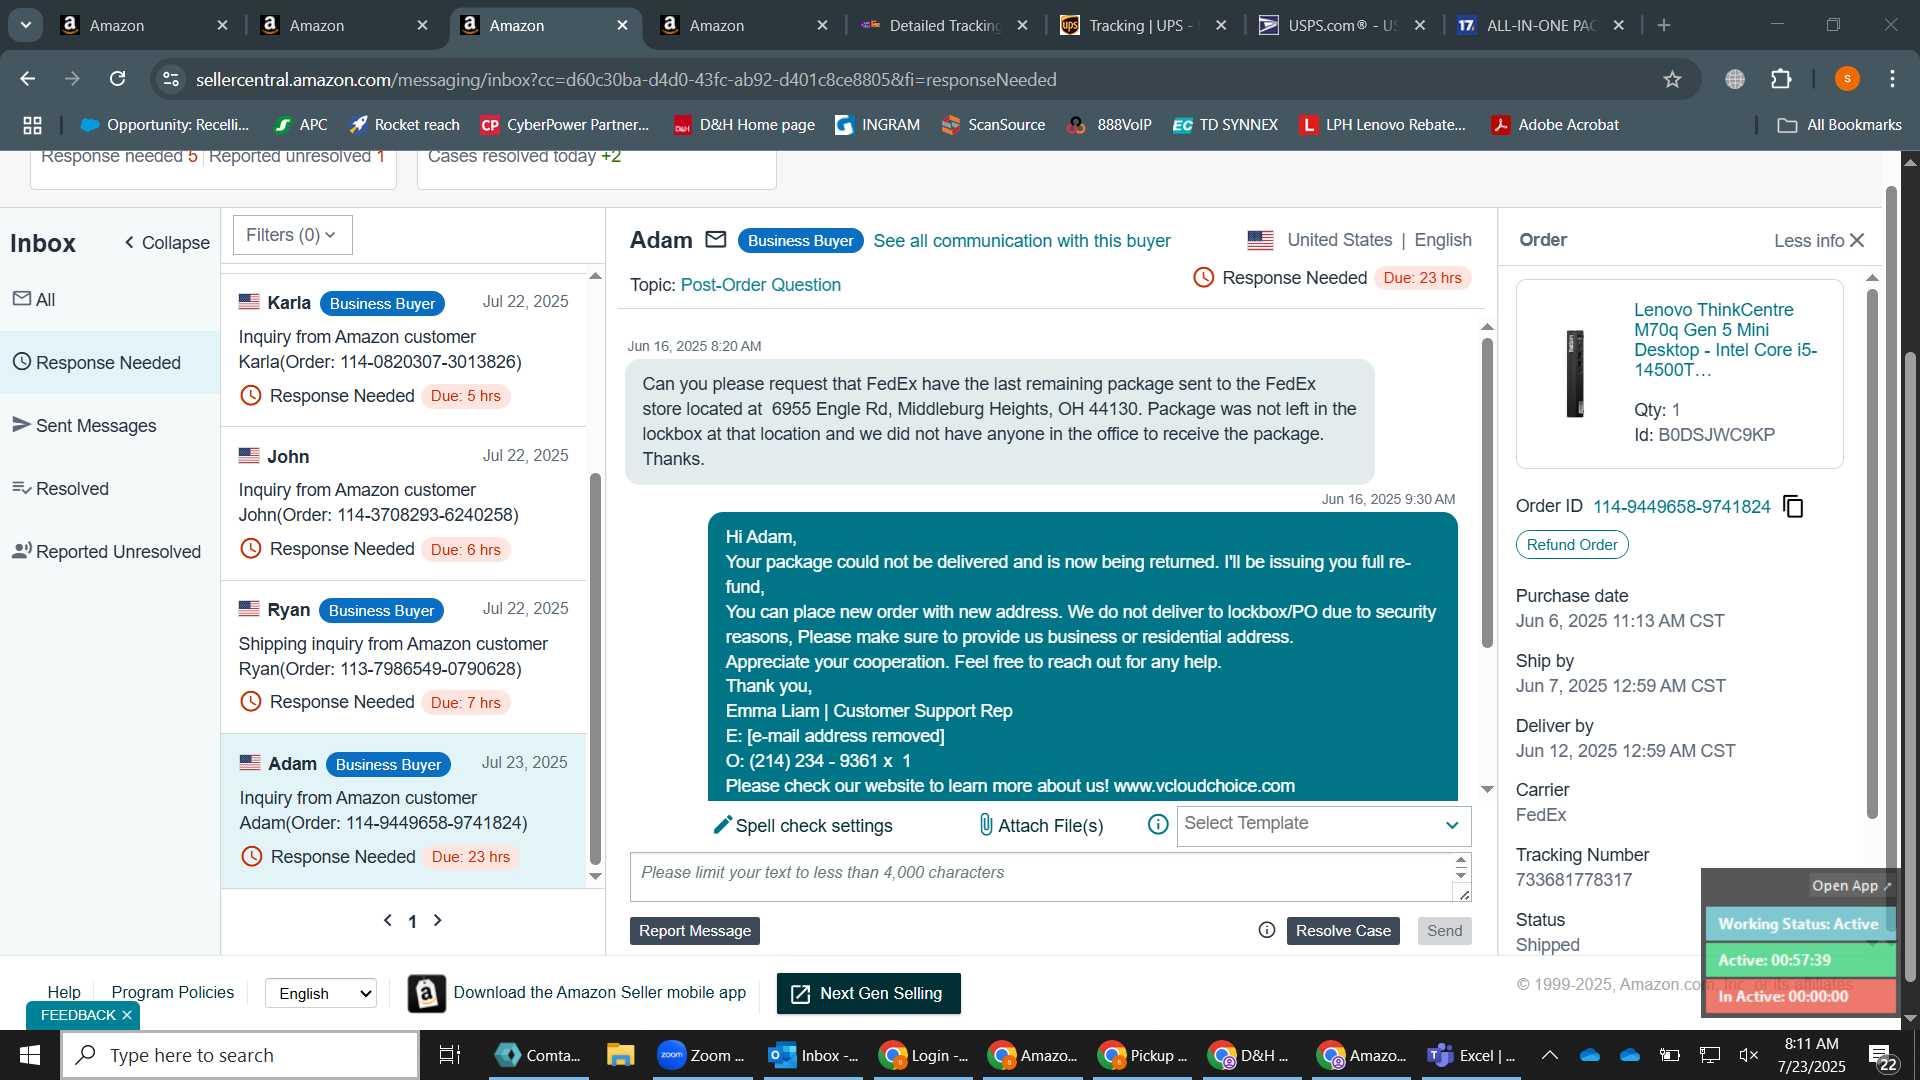Open the notification center icon
The height and width of the screenshot is (1080, 1920).
1883,1056
